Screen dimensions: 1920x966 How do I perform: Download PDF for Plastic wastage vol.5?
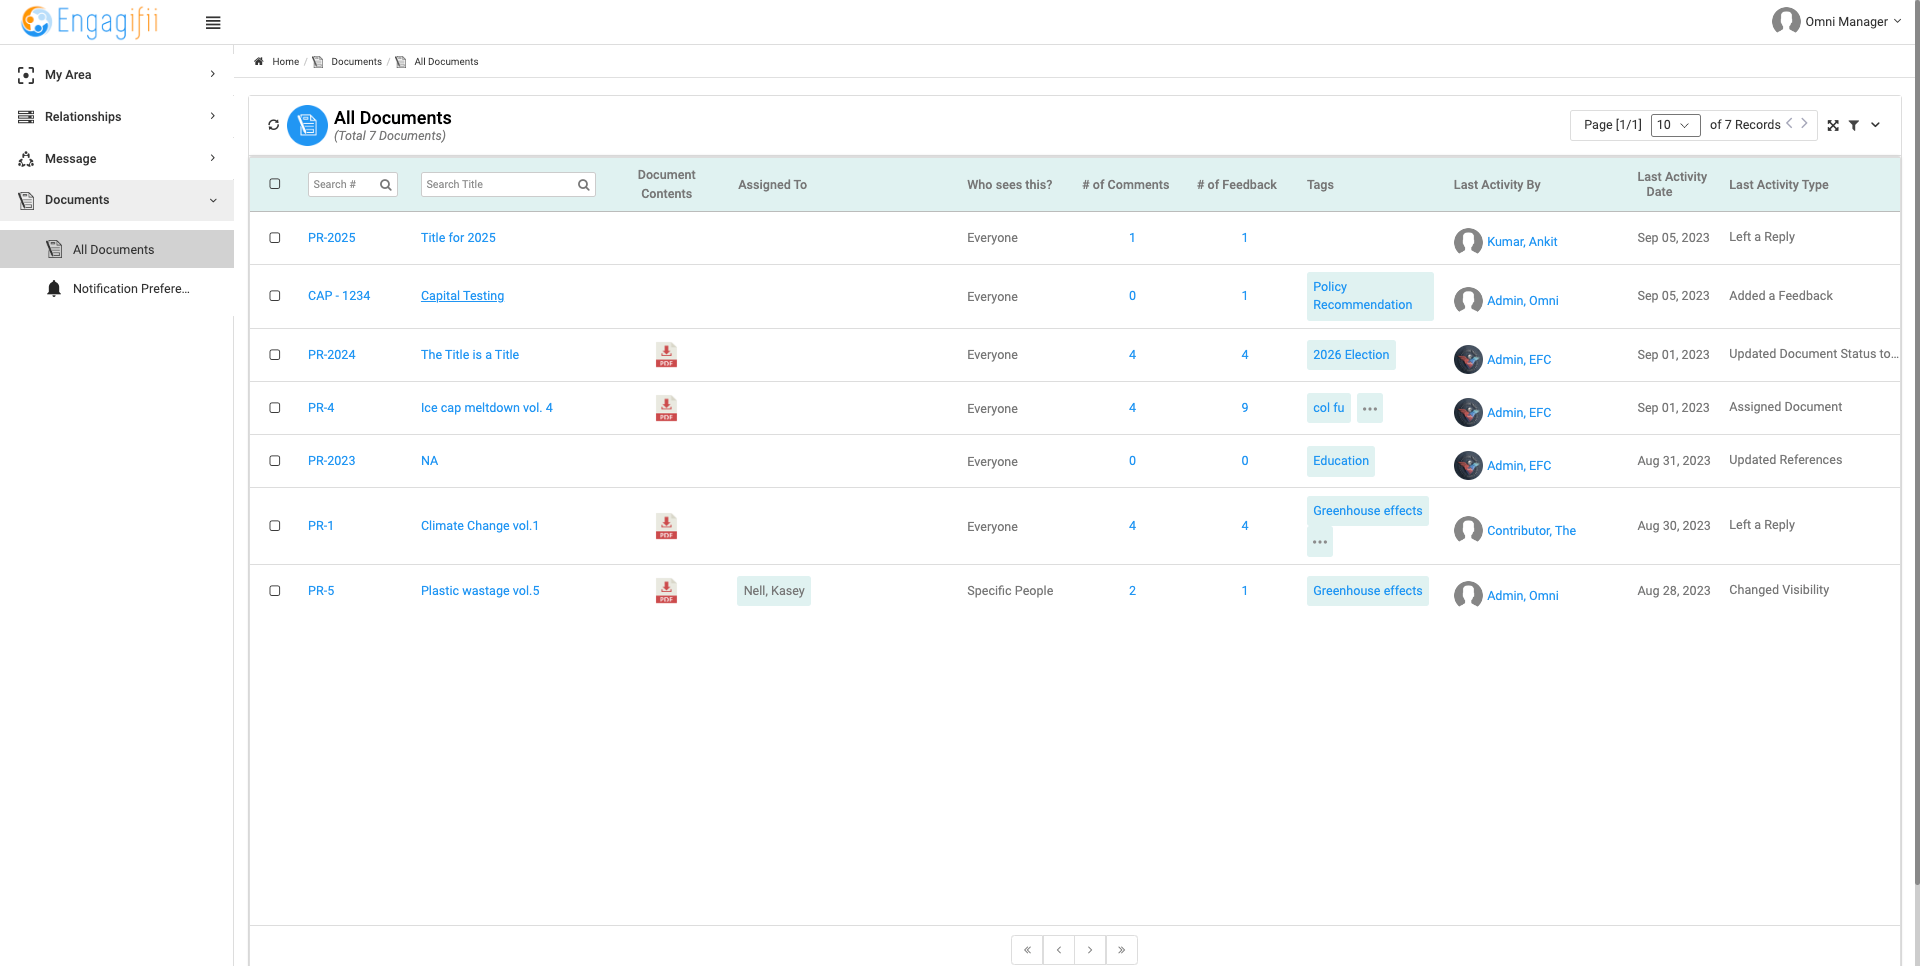[x=666, y=591]
